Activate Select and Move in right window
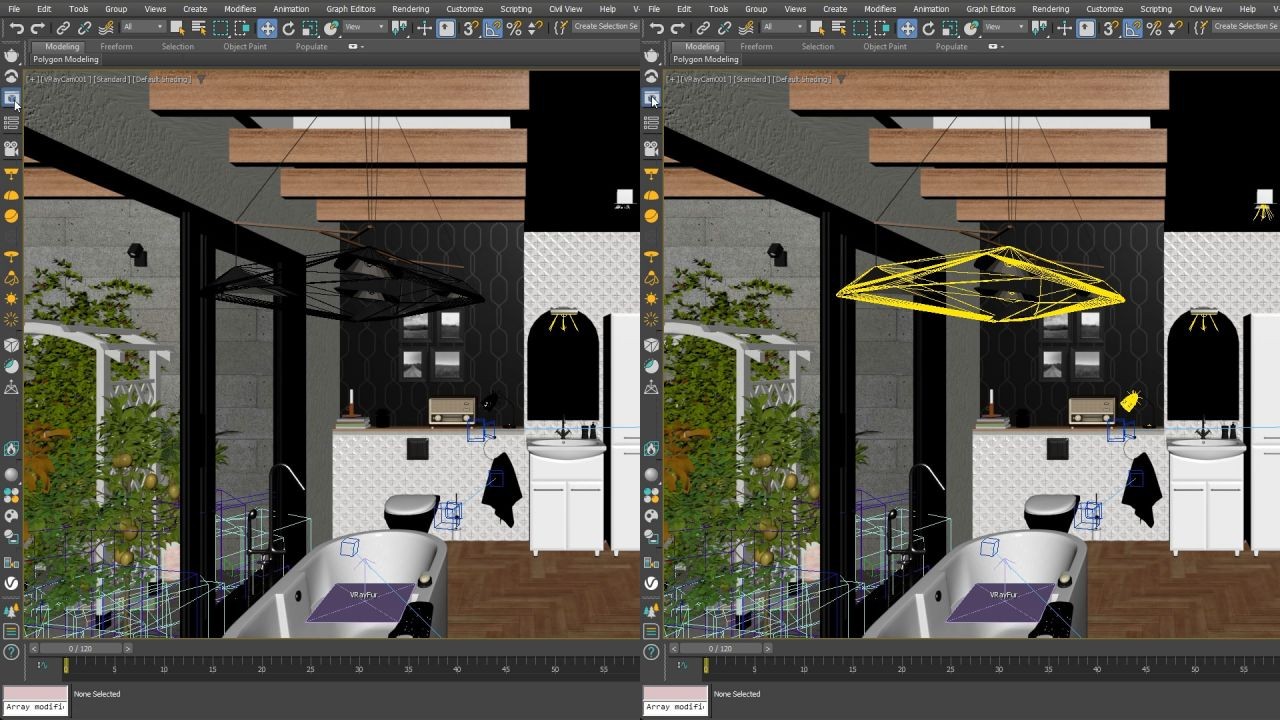This screenshot has width=1280, height=720. [x=907, y=29]
